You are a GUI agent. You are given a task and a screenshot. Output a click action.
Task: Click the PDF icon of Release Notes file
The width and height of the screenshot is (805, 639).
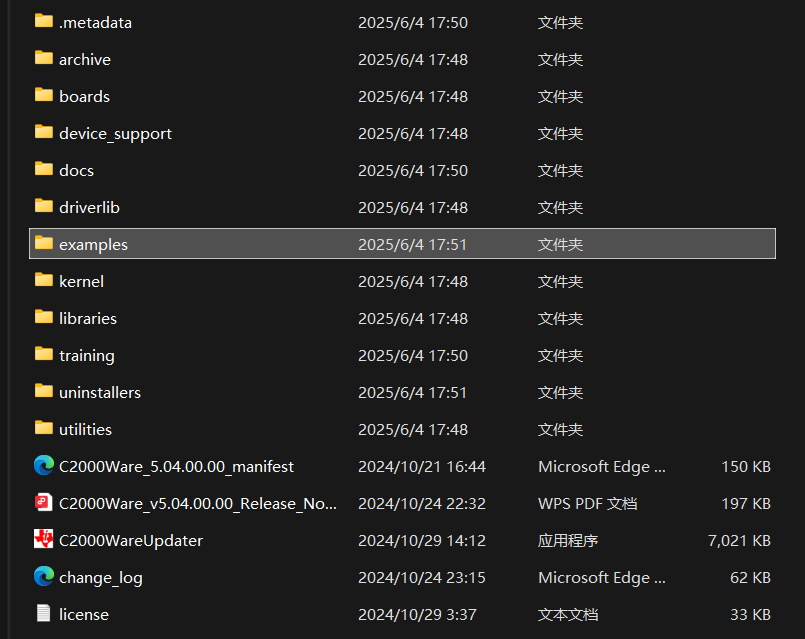(44, 502)
